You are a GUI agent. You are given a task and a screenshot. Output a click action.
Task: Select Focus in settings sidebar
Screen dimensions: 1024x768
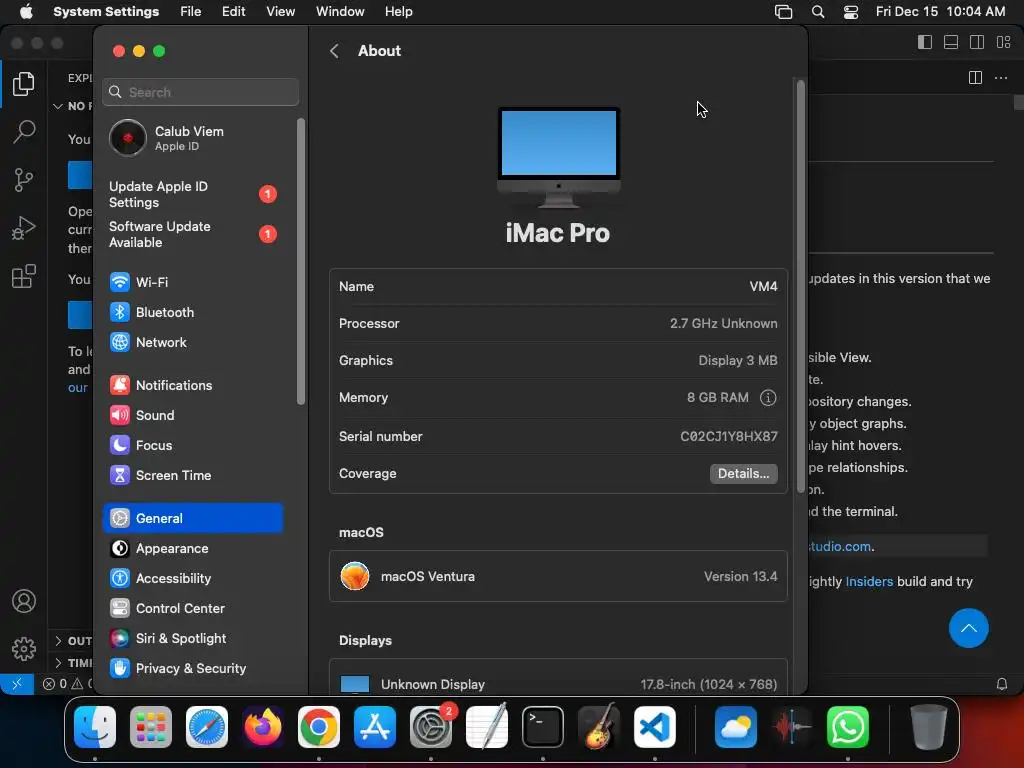[x=193, y=445]
